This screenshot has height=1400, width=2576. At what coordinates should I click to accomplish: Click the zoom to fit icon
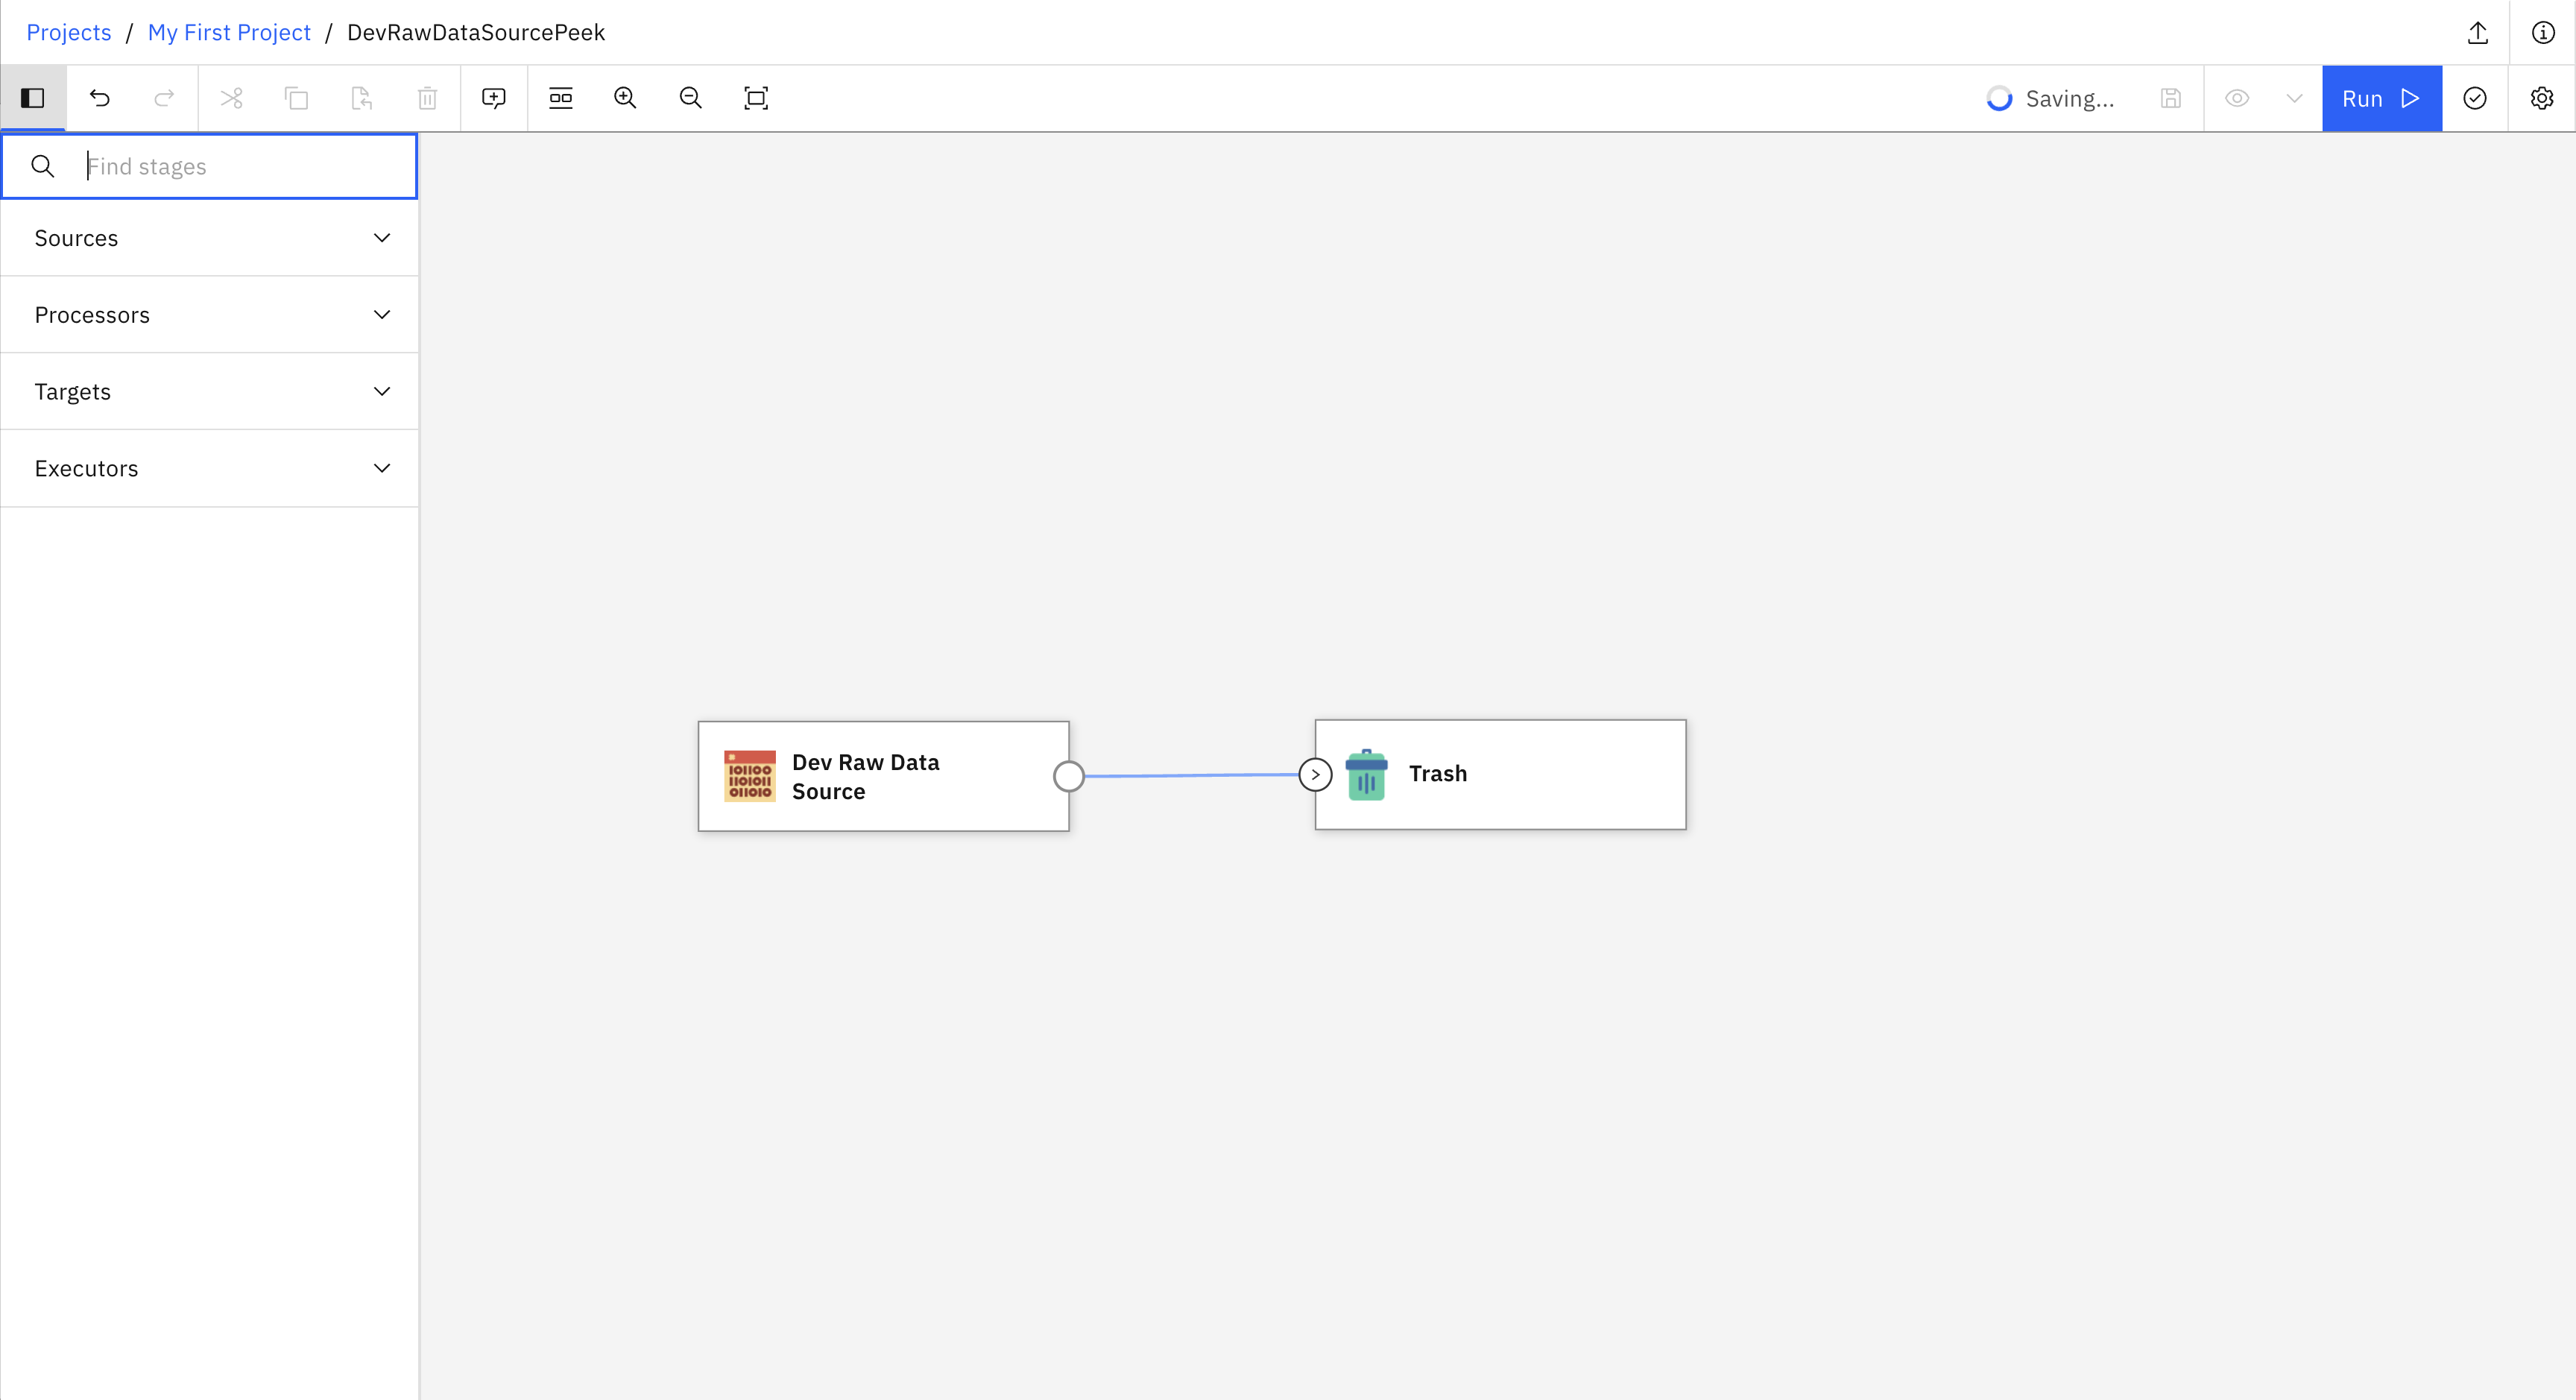coord(756,98)
